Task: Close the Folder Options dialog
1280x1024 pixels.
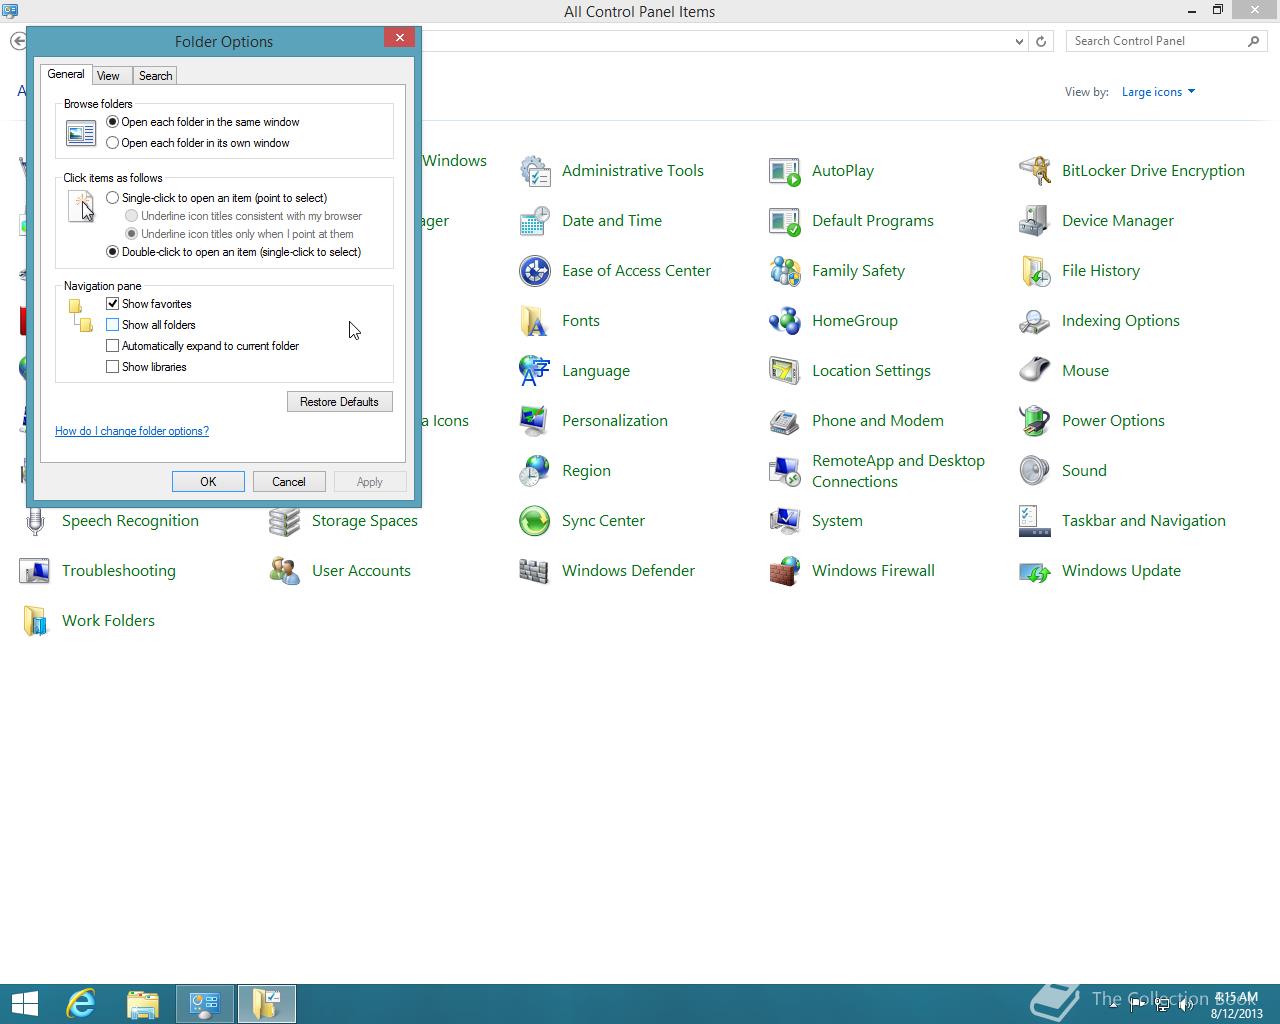Action: pos(399,38)
